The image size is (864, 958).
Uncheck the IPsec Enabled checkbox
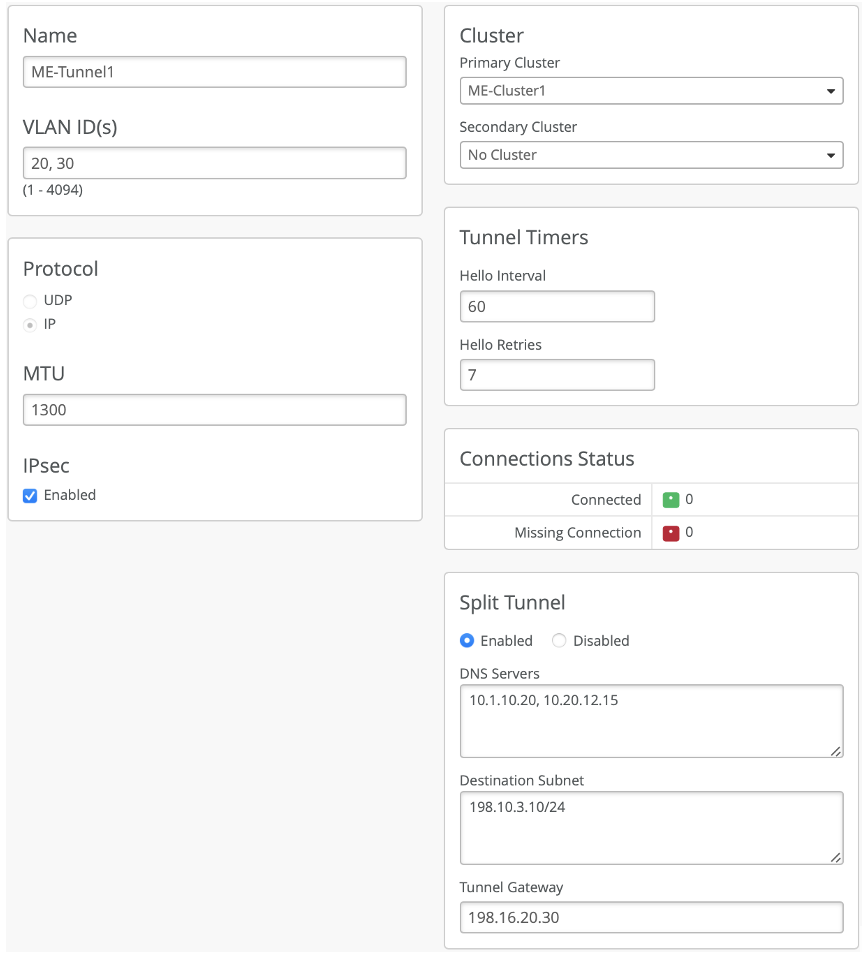click(x=30, y=496)
